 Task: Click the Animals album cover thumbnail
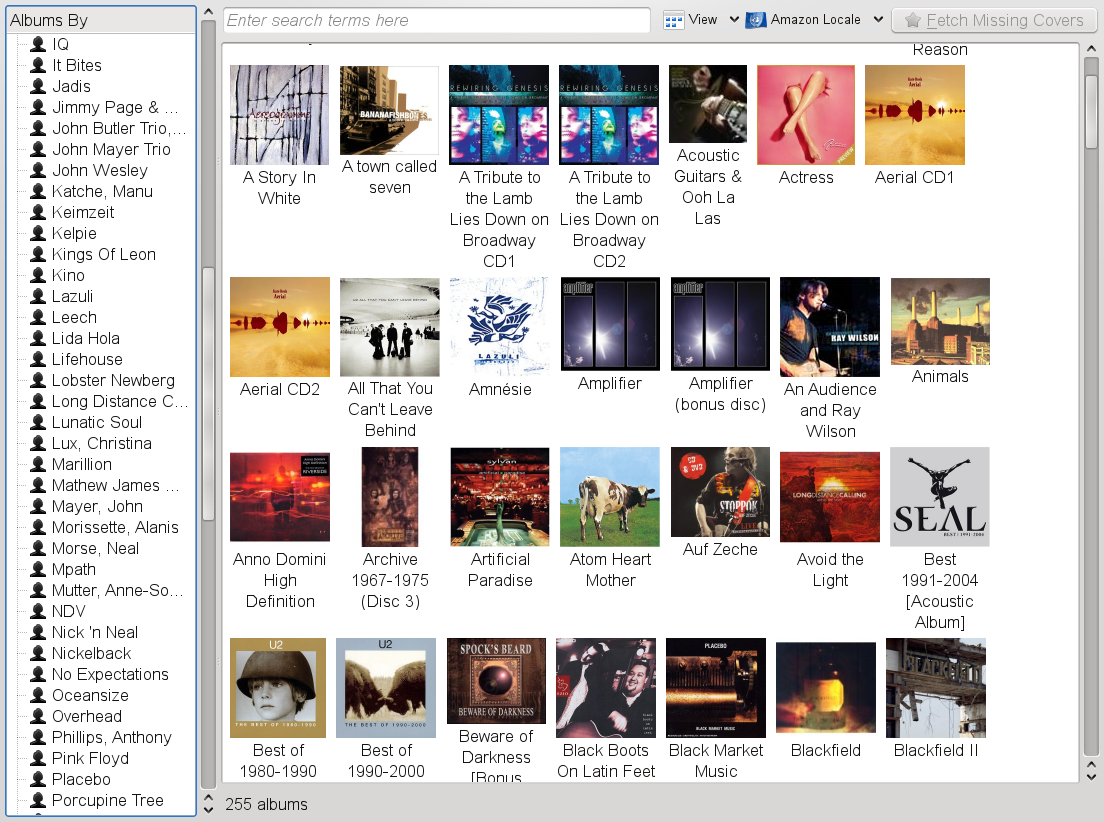[939, 321]
